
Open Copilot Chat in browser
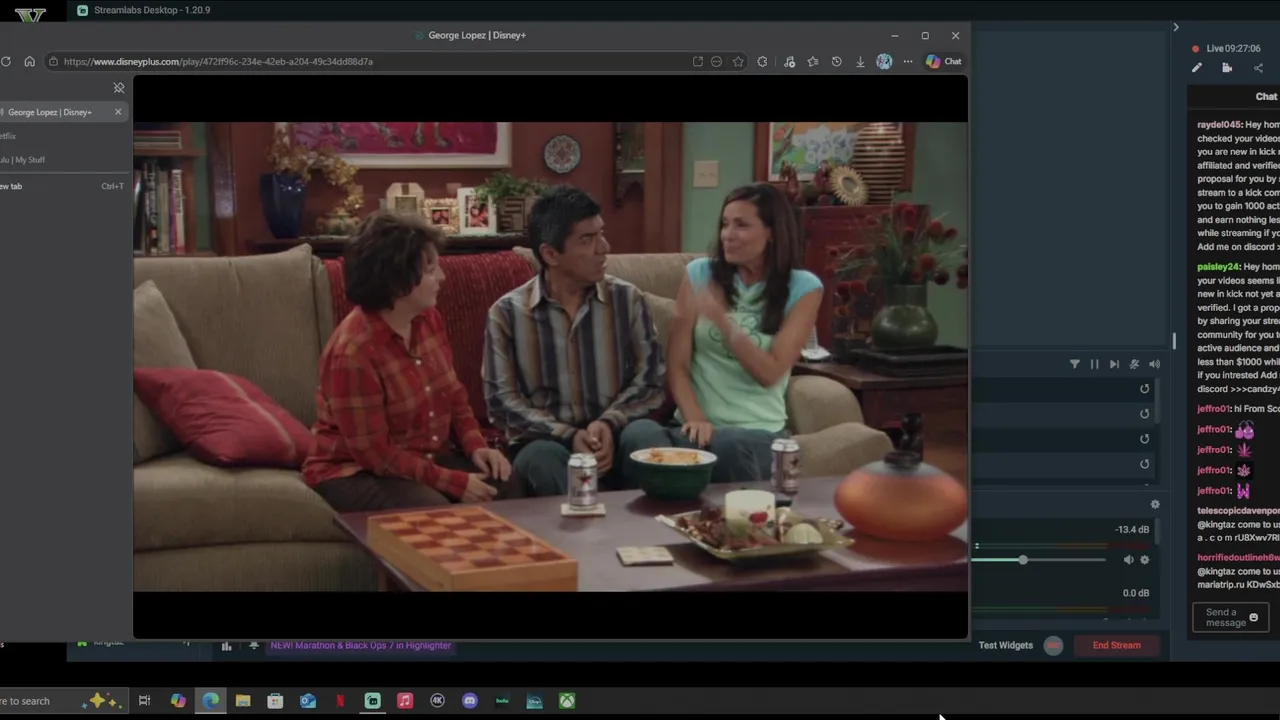click(x=943, y=61)
